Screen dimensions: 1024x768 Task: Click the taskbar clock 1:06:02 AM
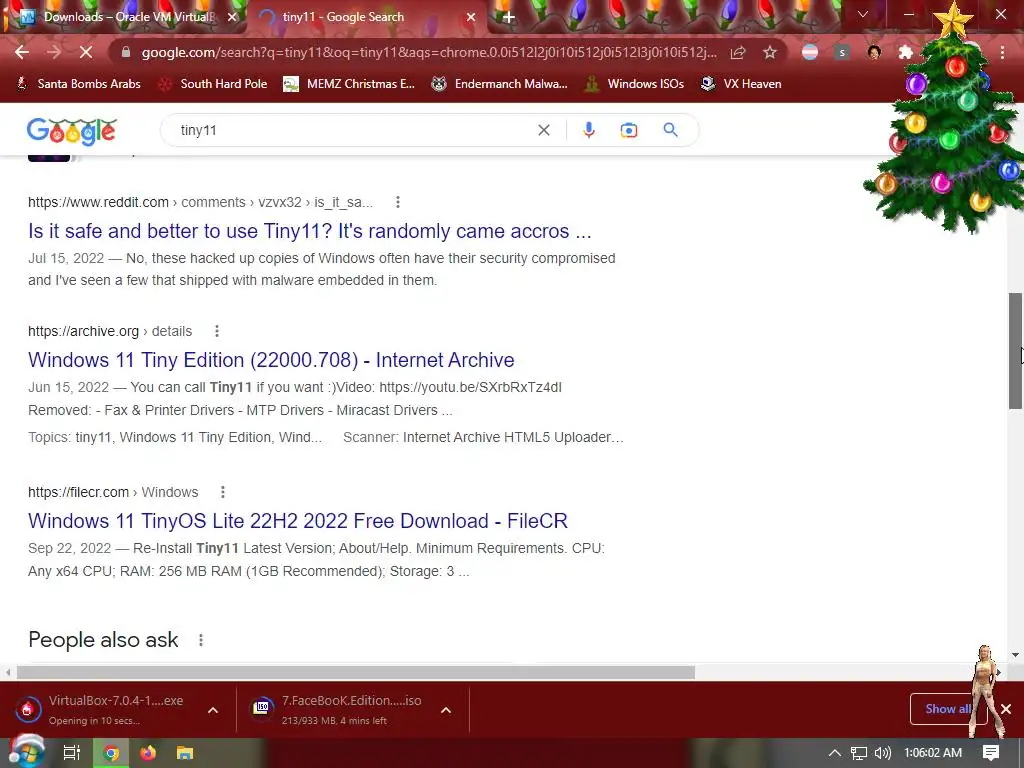click(x=933, y=753)
